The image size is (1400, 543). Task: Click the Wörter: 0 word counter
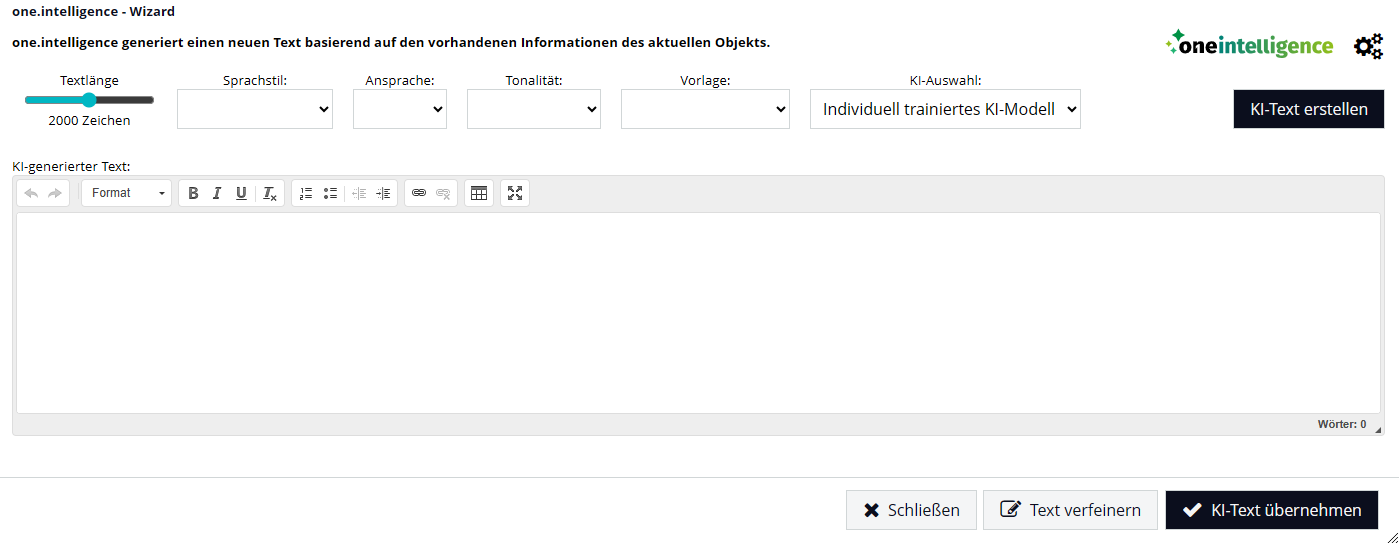click(1341, 424)
